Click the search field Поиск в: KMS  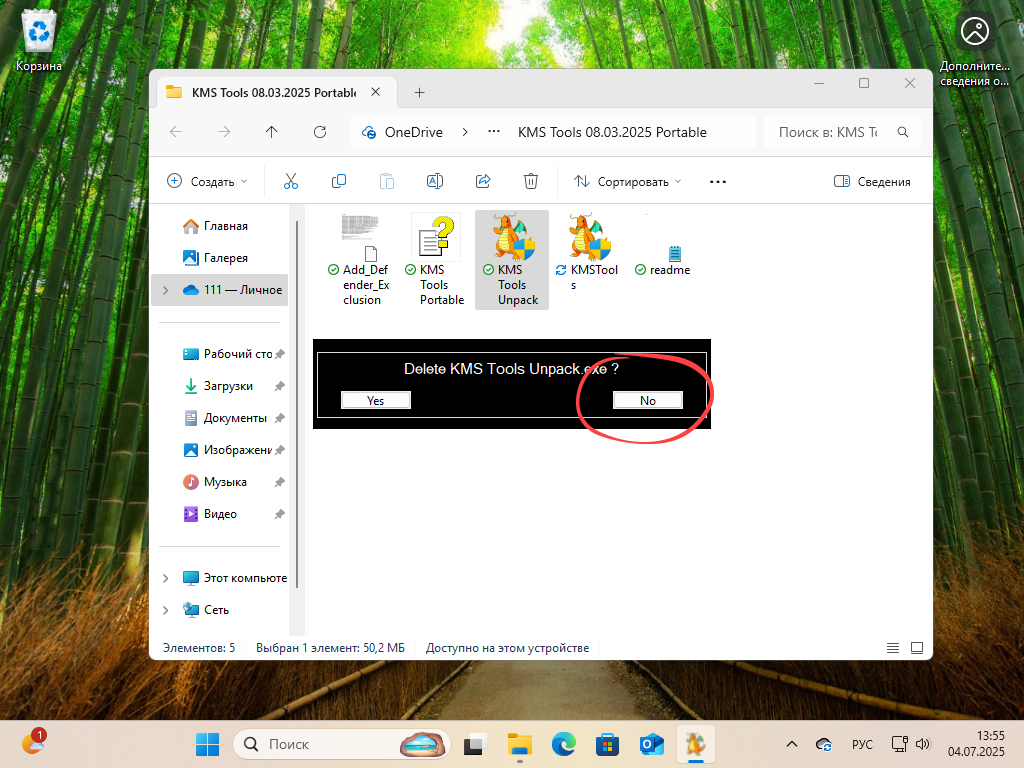(830, 132)
